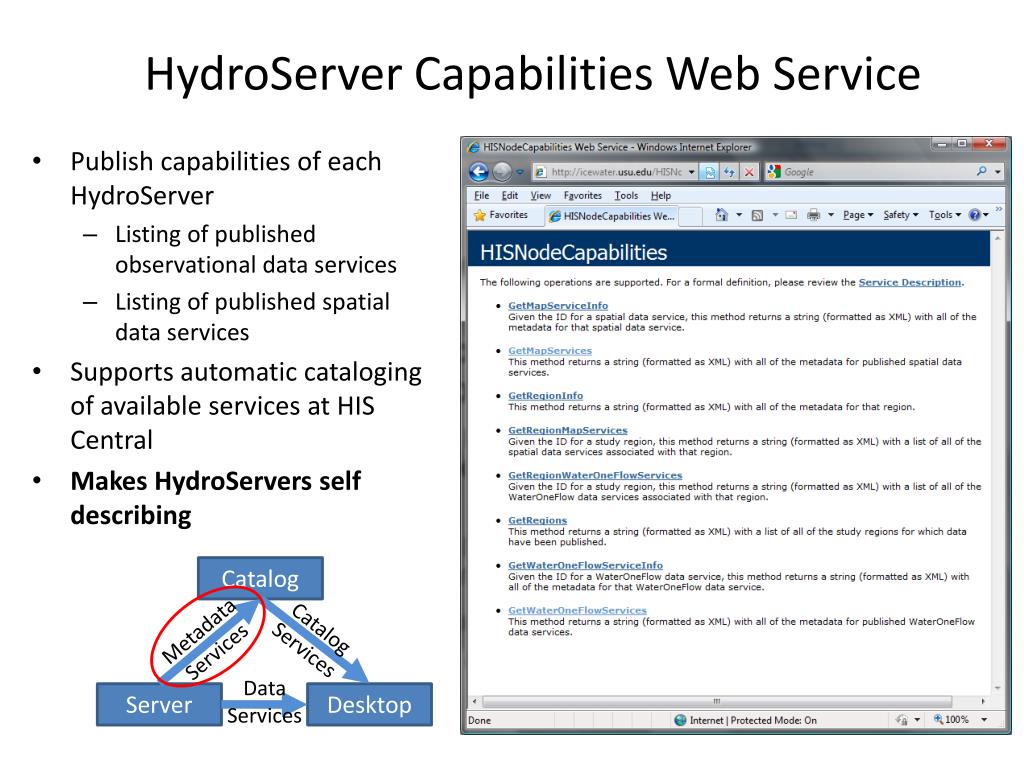The width and height of the screenshot is (1024, 768).
Task: Click the Read Mail envelope icon
Action: pyautogui.click(x=791, y=215)
